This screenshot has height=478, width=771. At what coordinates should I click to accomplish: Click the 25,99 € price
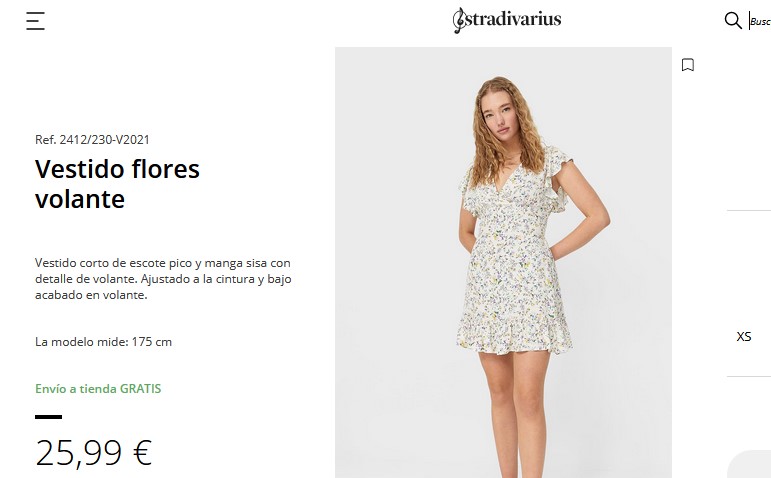[93, 452]
